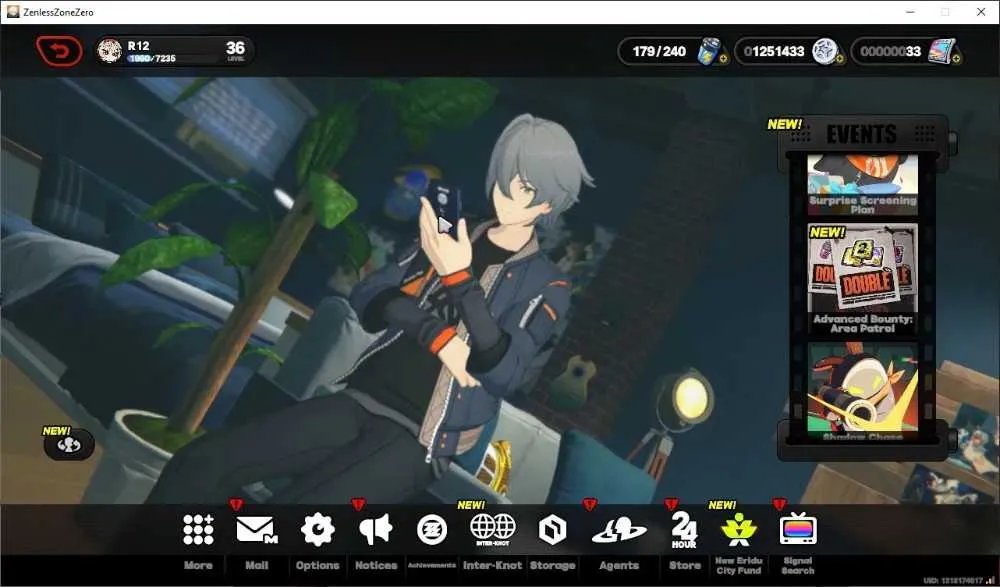Open the Notices megaphone icon
The height and width of the screenshot is (587, 1000).
[376, 530]
